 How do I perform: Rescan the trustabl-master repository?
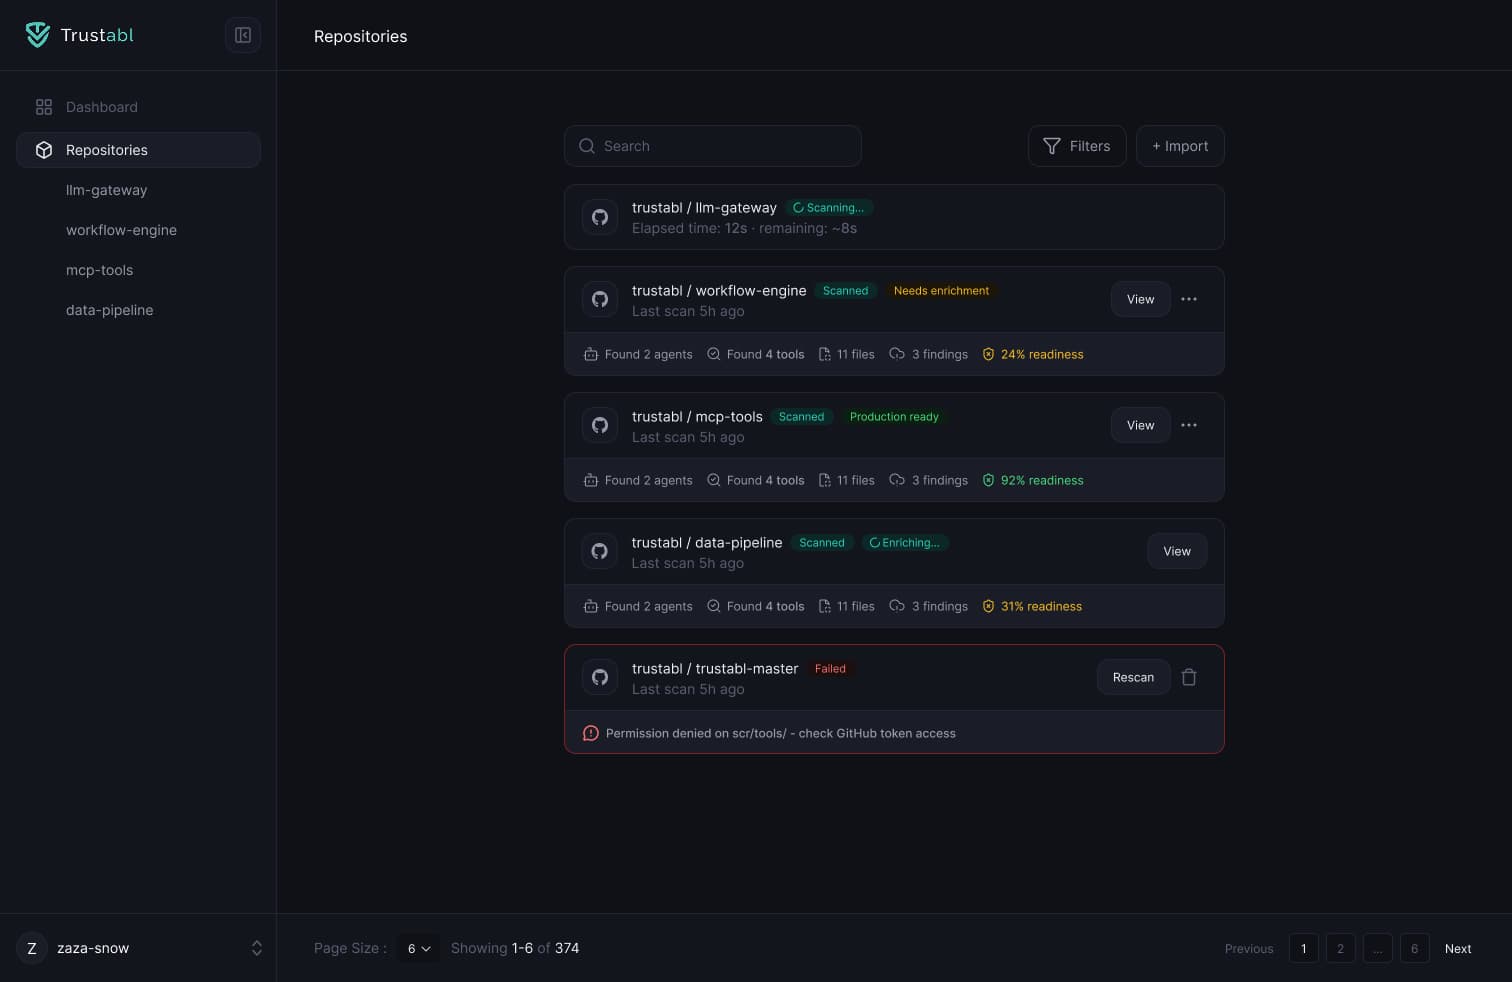pos(1133,677)
